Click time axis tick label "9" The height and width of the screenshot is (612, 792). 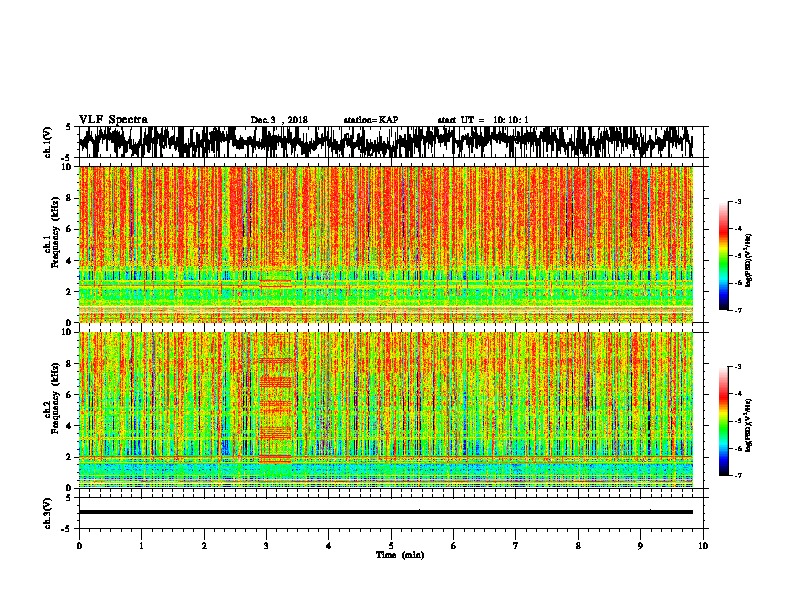click(640, 546)
